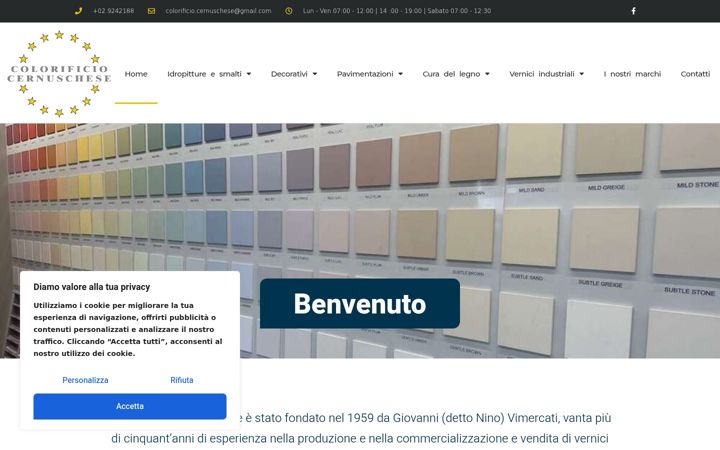
Task: Click the SUBTLE GREIGE color swatch label
Action: pos(600,284)
